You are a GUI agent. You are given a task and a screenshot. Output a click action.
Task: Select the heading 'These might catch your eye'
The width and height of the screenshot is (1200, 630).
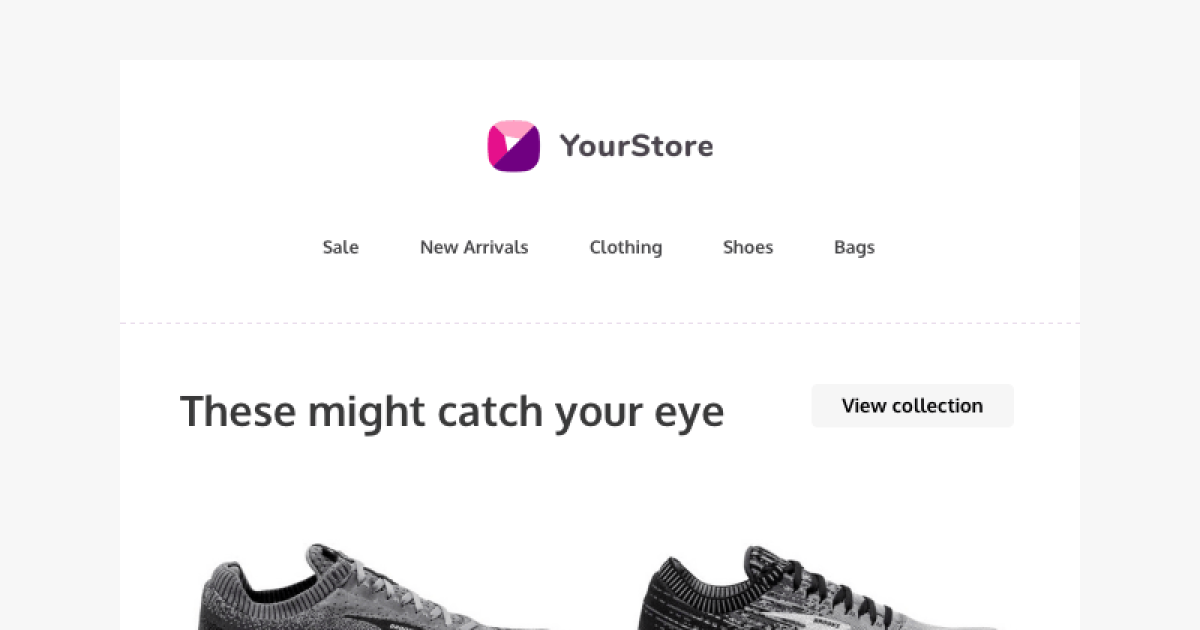tap(451, 410)
